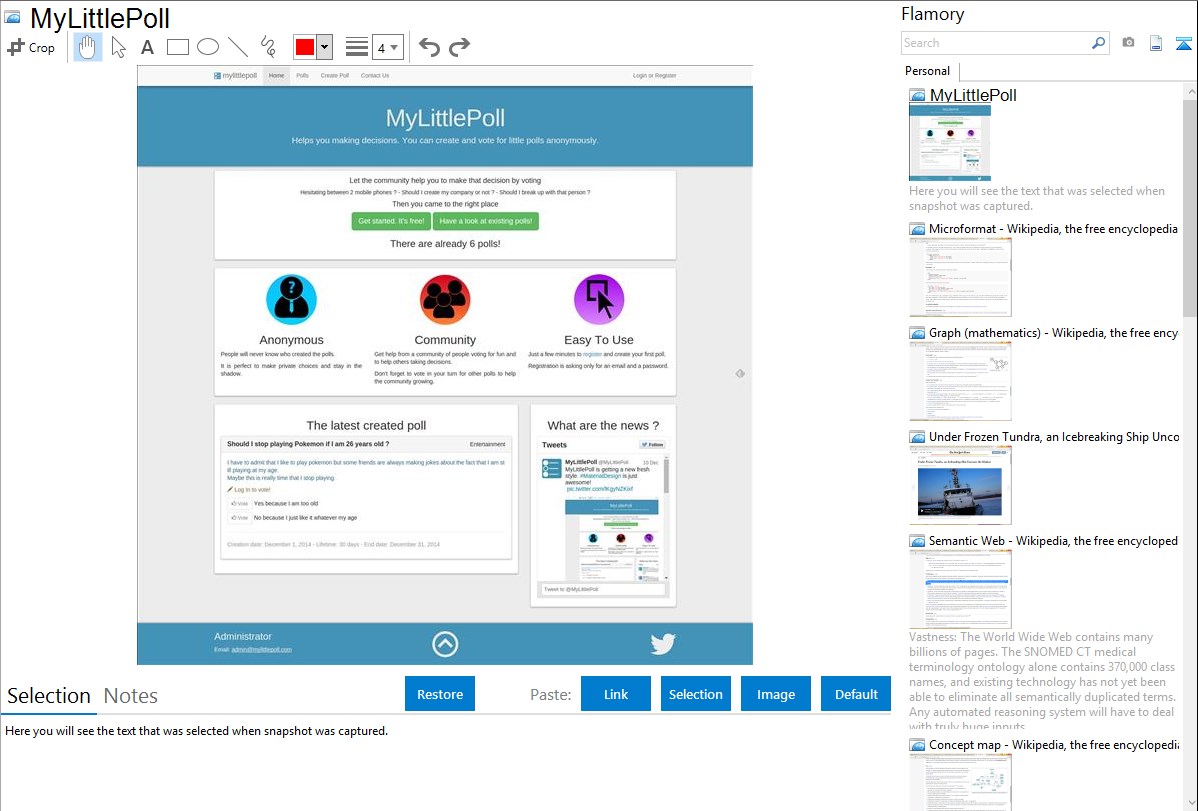The image size is (1198, 811).
Task: Click the Follow button in the Tweets widget
Action: tap(652, 445)
